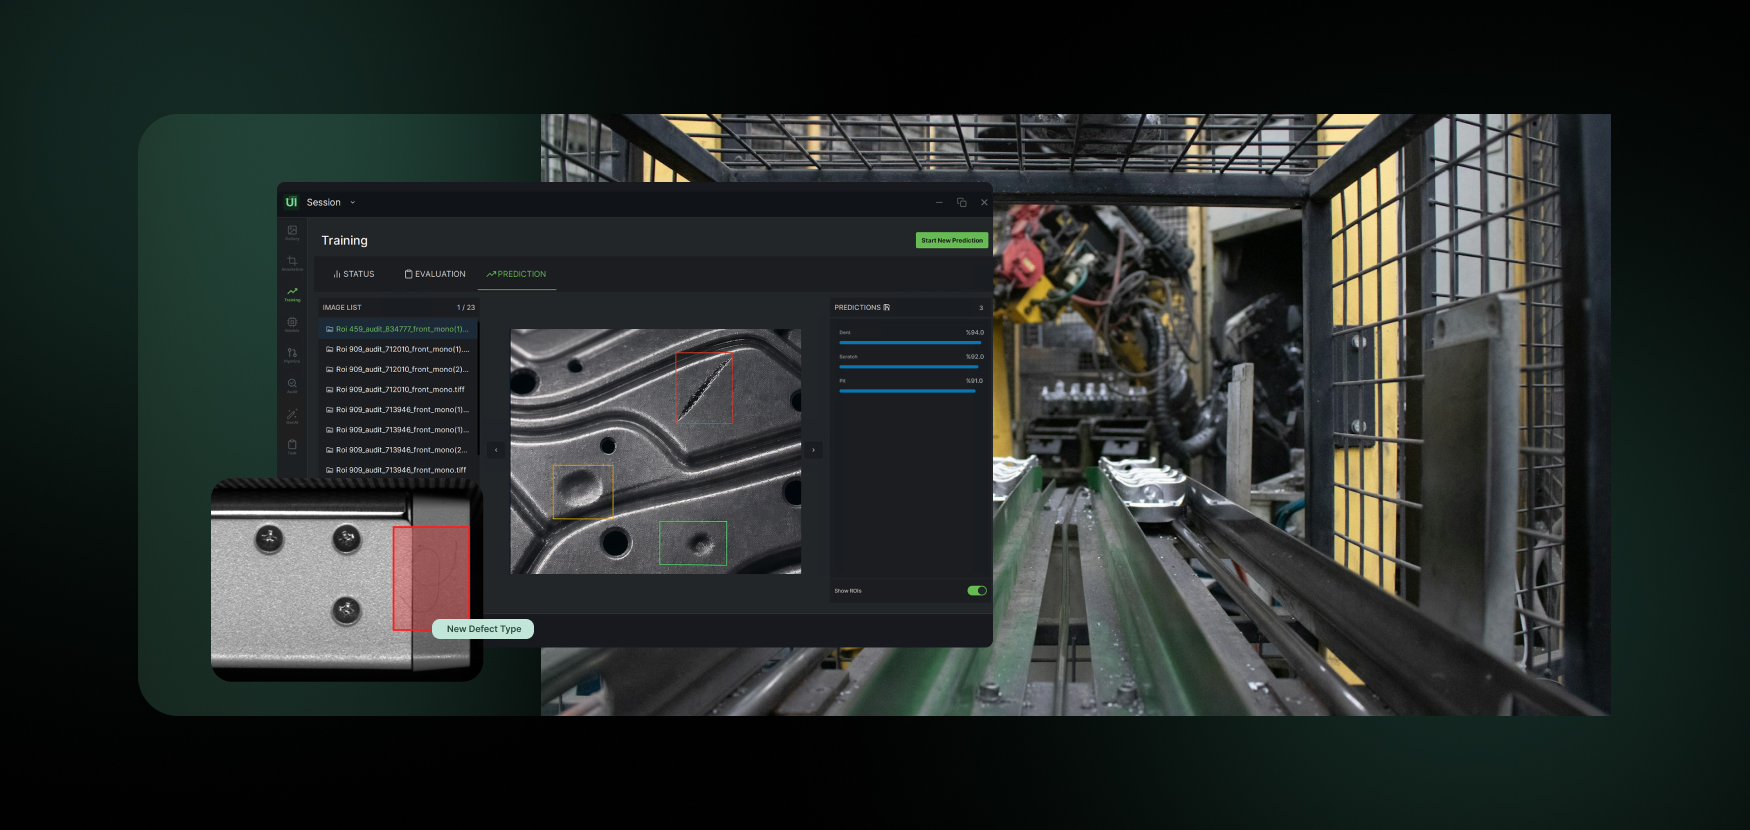Click the New Defect Type label
The image size is (1750, 830).
click(483, 629)
